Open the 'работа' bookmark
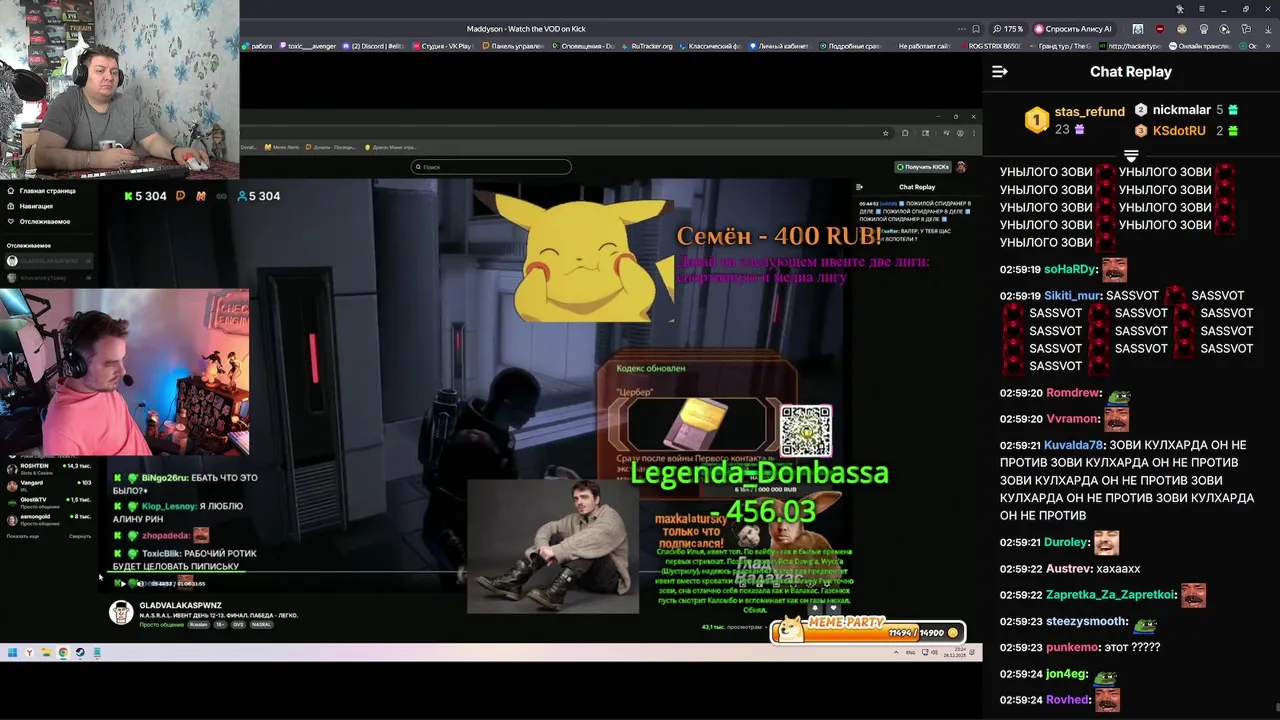Screen dimensions: 1280x720 [x=257, y=46]
